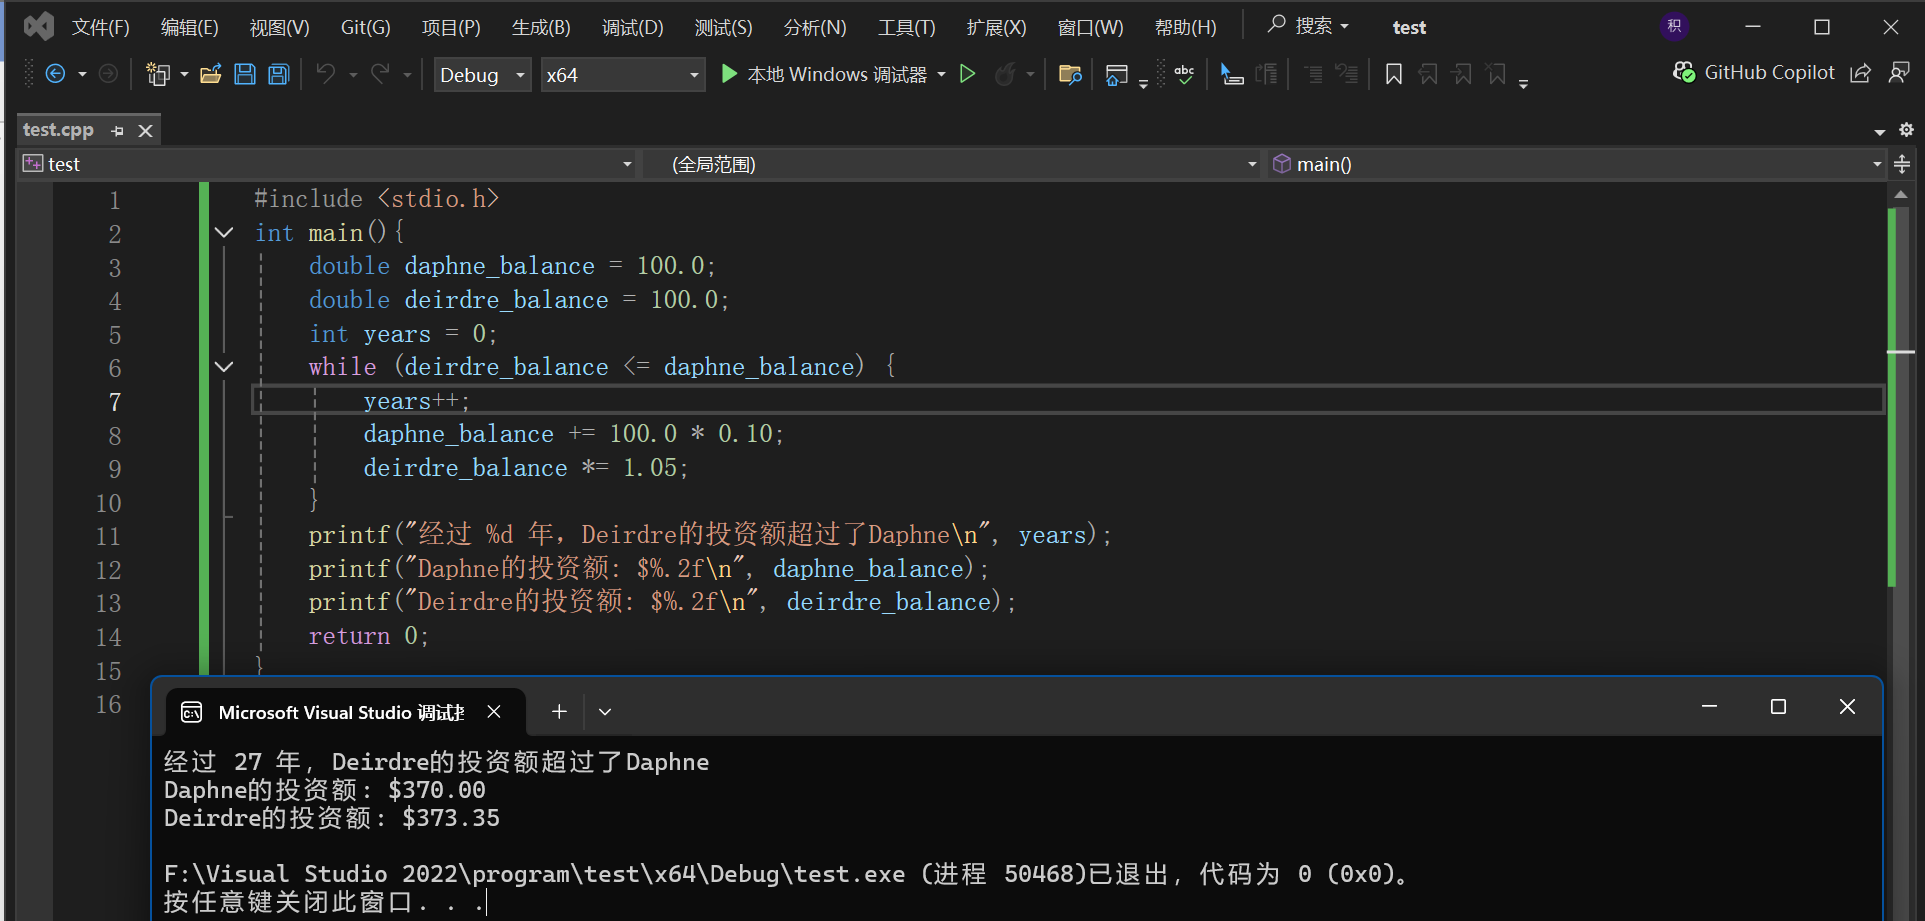Click line number 11 in the editor gutter
Screen dimensions: 1925x921
(108, 537)
